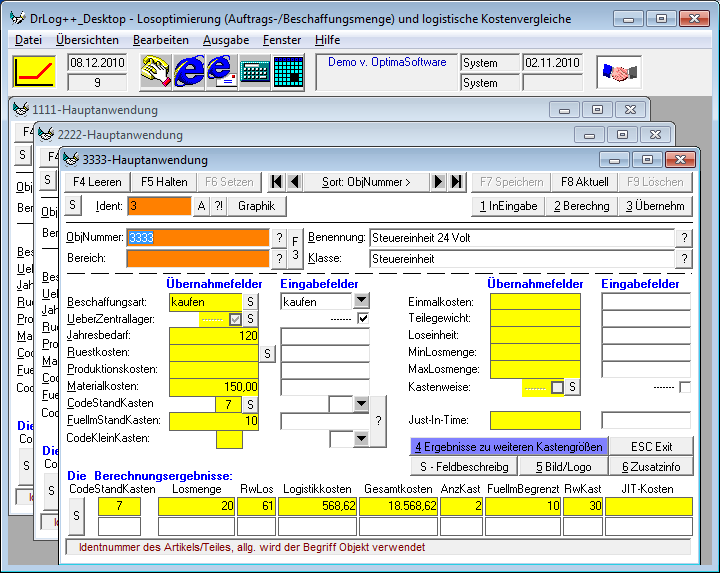Open the Ausgabe menu
720x573 pixels.
(225, 40)
